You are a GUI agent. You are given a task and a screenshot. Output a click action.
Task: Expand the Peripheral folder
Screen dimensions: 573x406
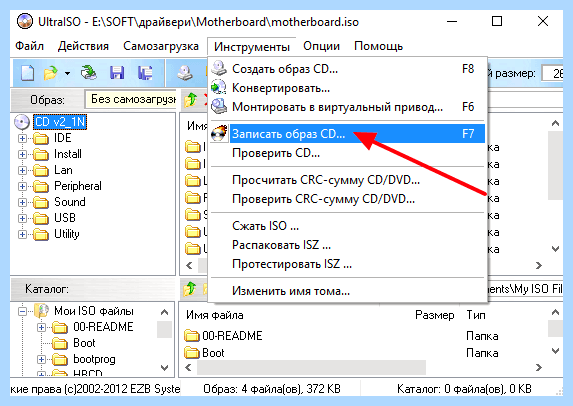(x=22, y=186)
